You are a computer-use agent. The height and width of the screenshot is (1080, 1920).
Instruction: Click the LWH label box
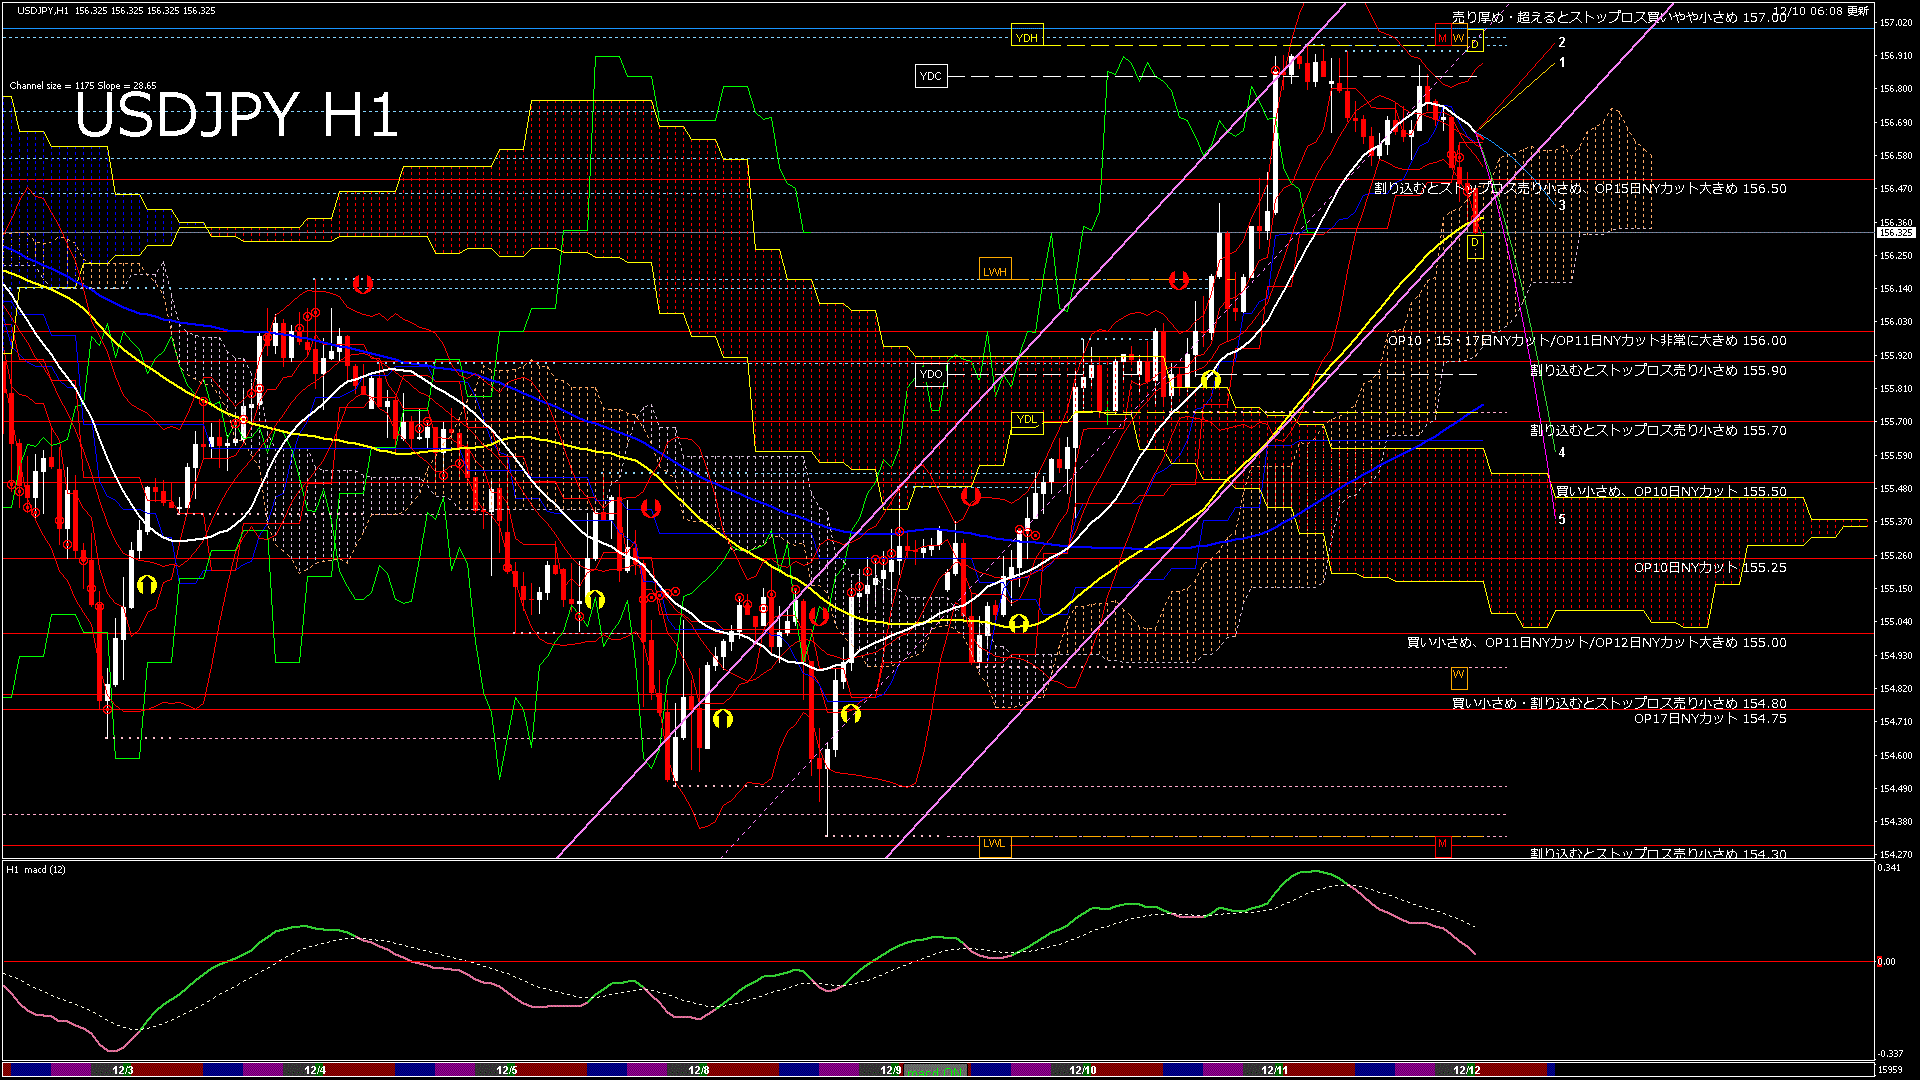[x=995, y=268]
